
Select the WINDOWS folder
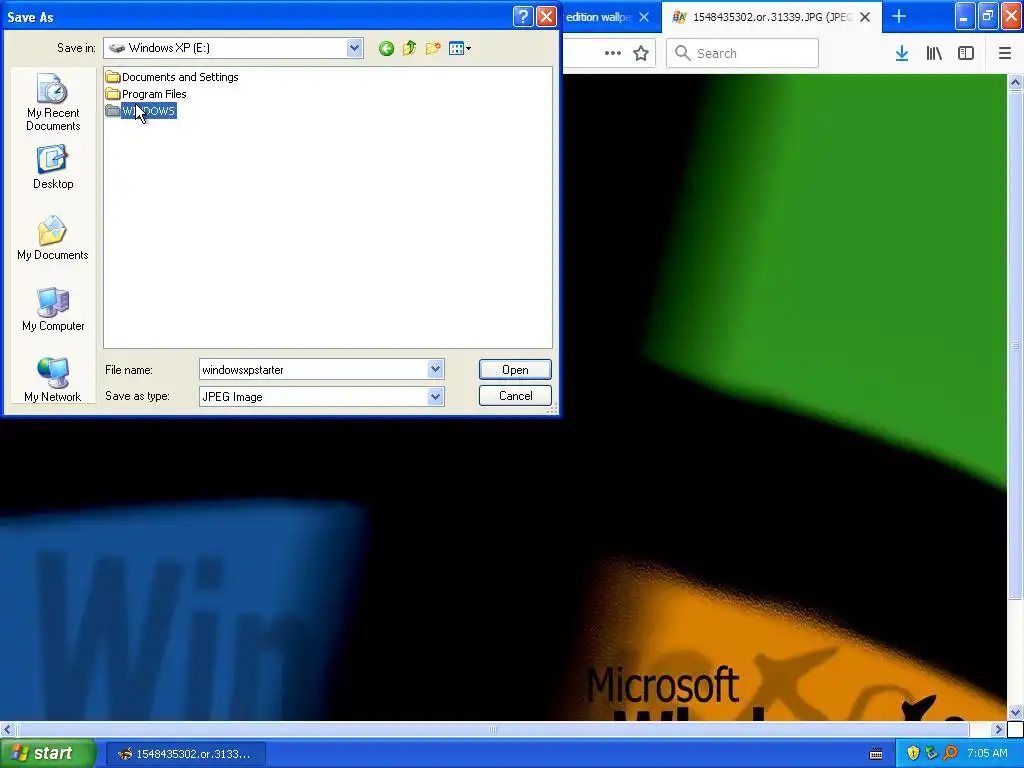(x=141, y=111)
